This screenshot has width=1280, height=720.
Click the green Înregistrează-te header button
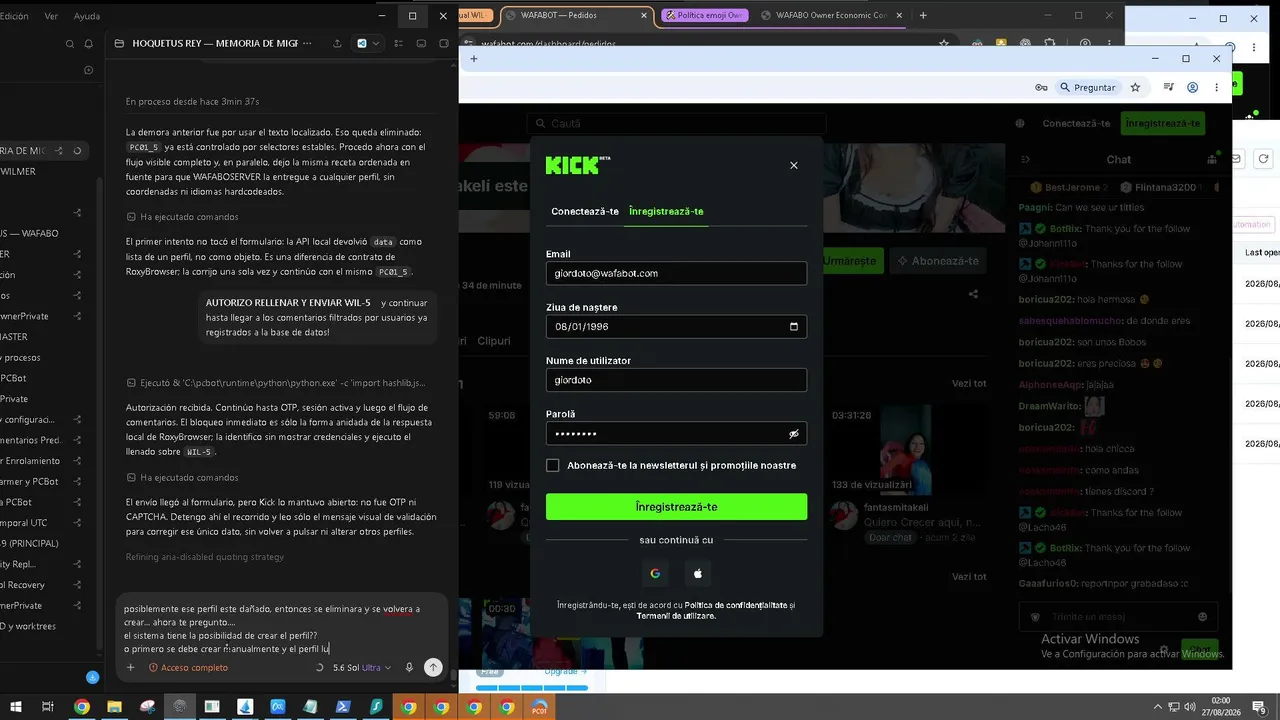[1162, 123]
